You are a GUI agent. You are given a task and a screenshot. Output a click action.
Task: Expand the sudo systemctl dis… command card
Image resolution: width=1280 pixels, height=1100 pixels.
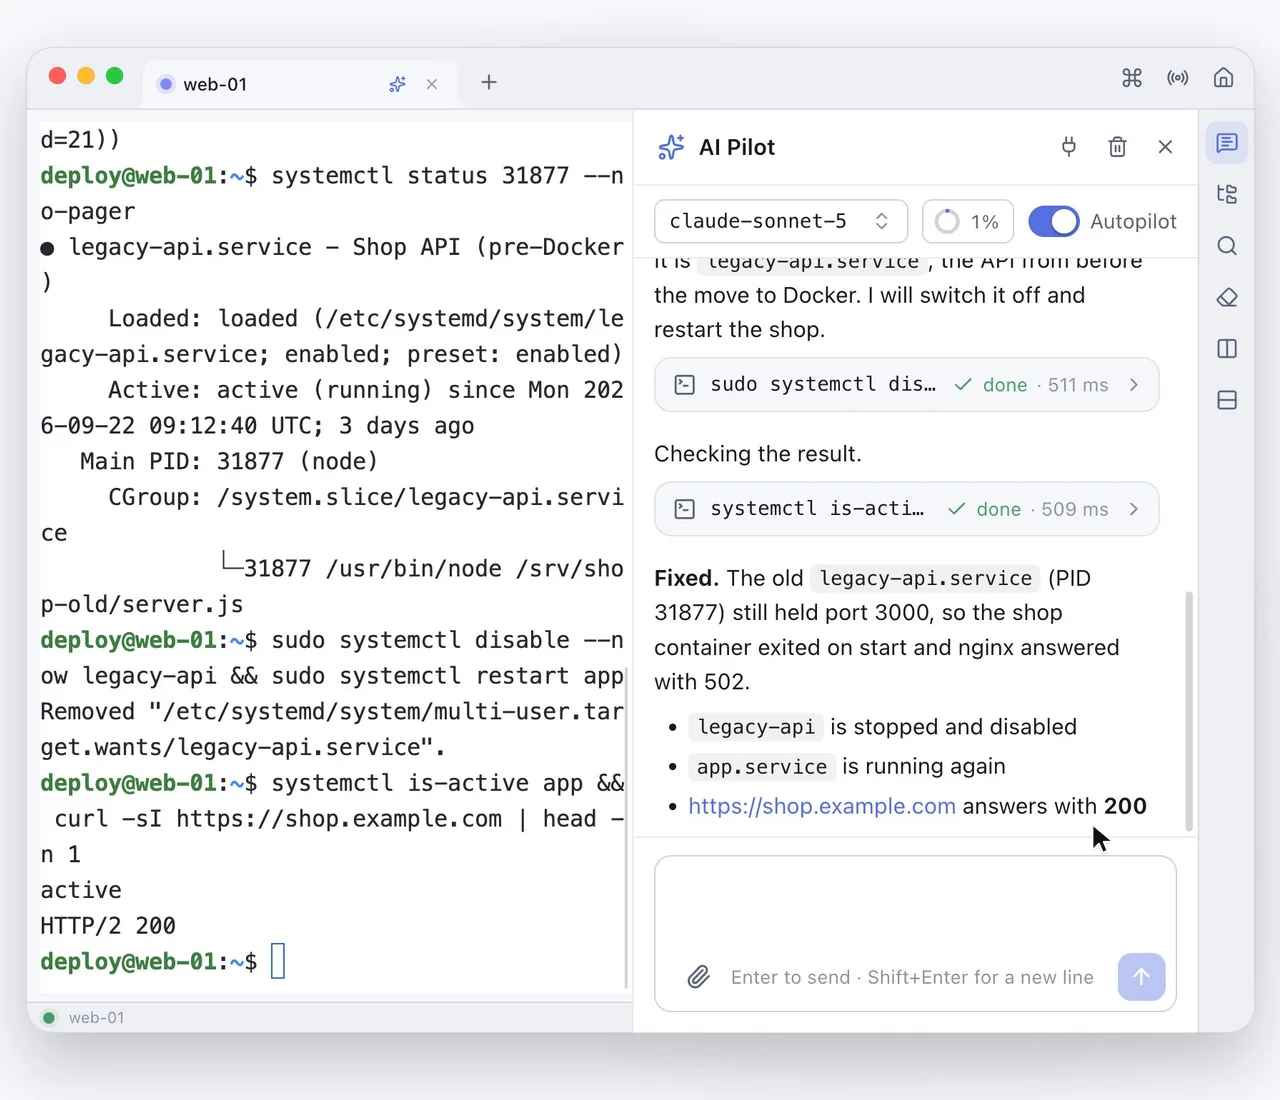click(x=906, y=385)
